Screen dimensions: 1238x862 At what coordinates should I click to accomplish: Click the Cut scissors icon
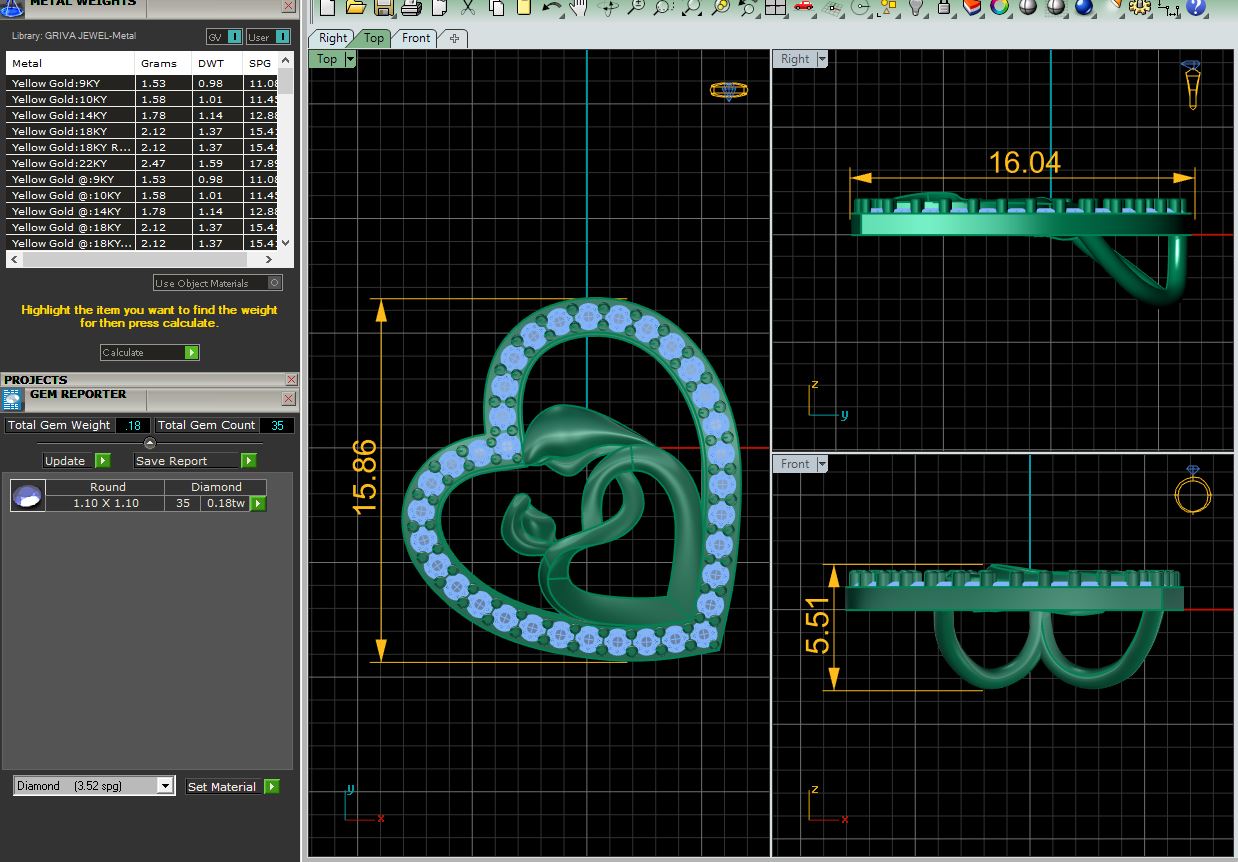click(467, 7)
